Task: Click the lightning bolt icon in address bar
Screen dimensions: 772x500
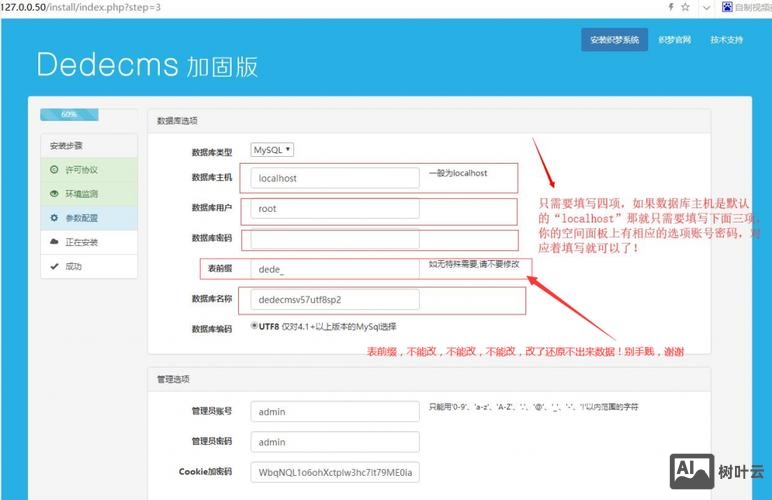Action: point(669,7)
